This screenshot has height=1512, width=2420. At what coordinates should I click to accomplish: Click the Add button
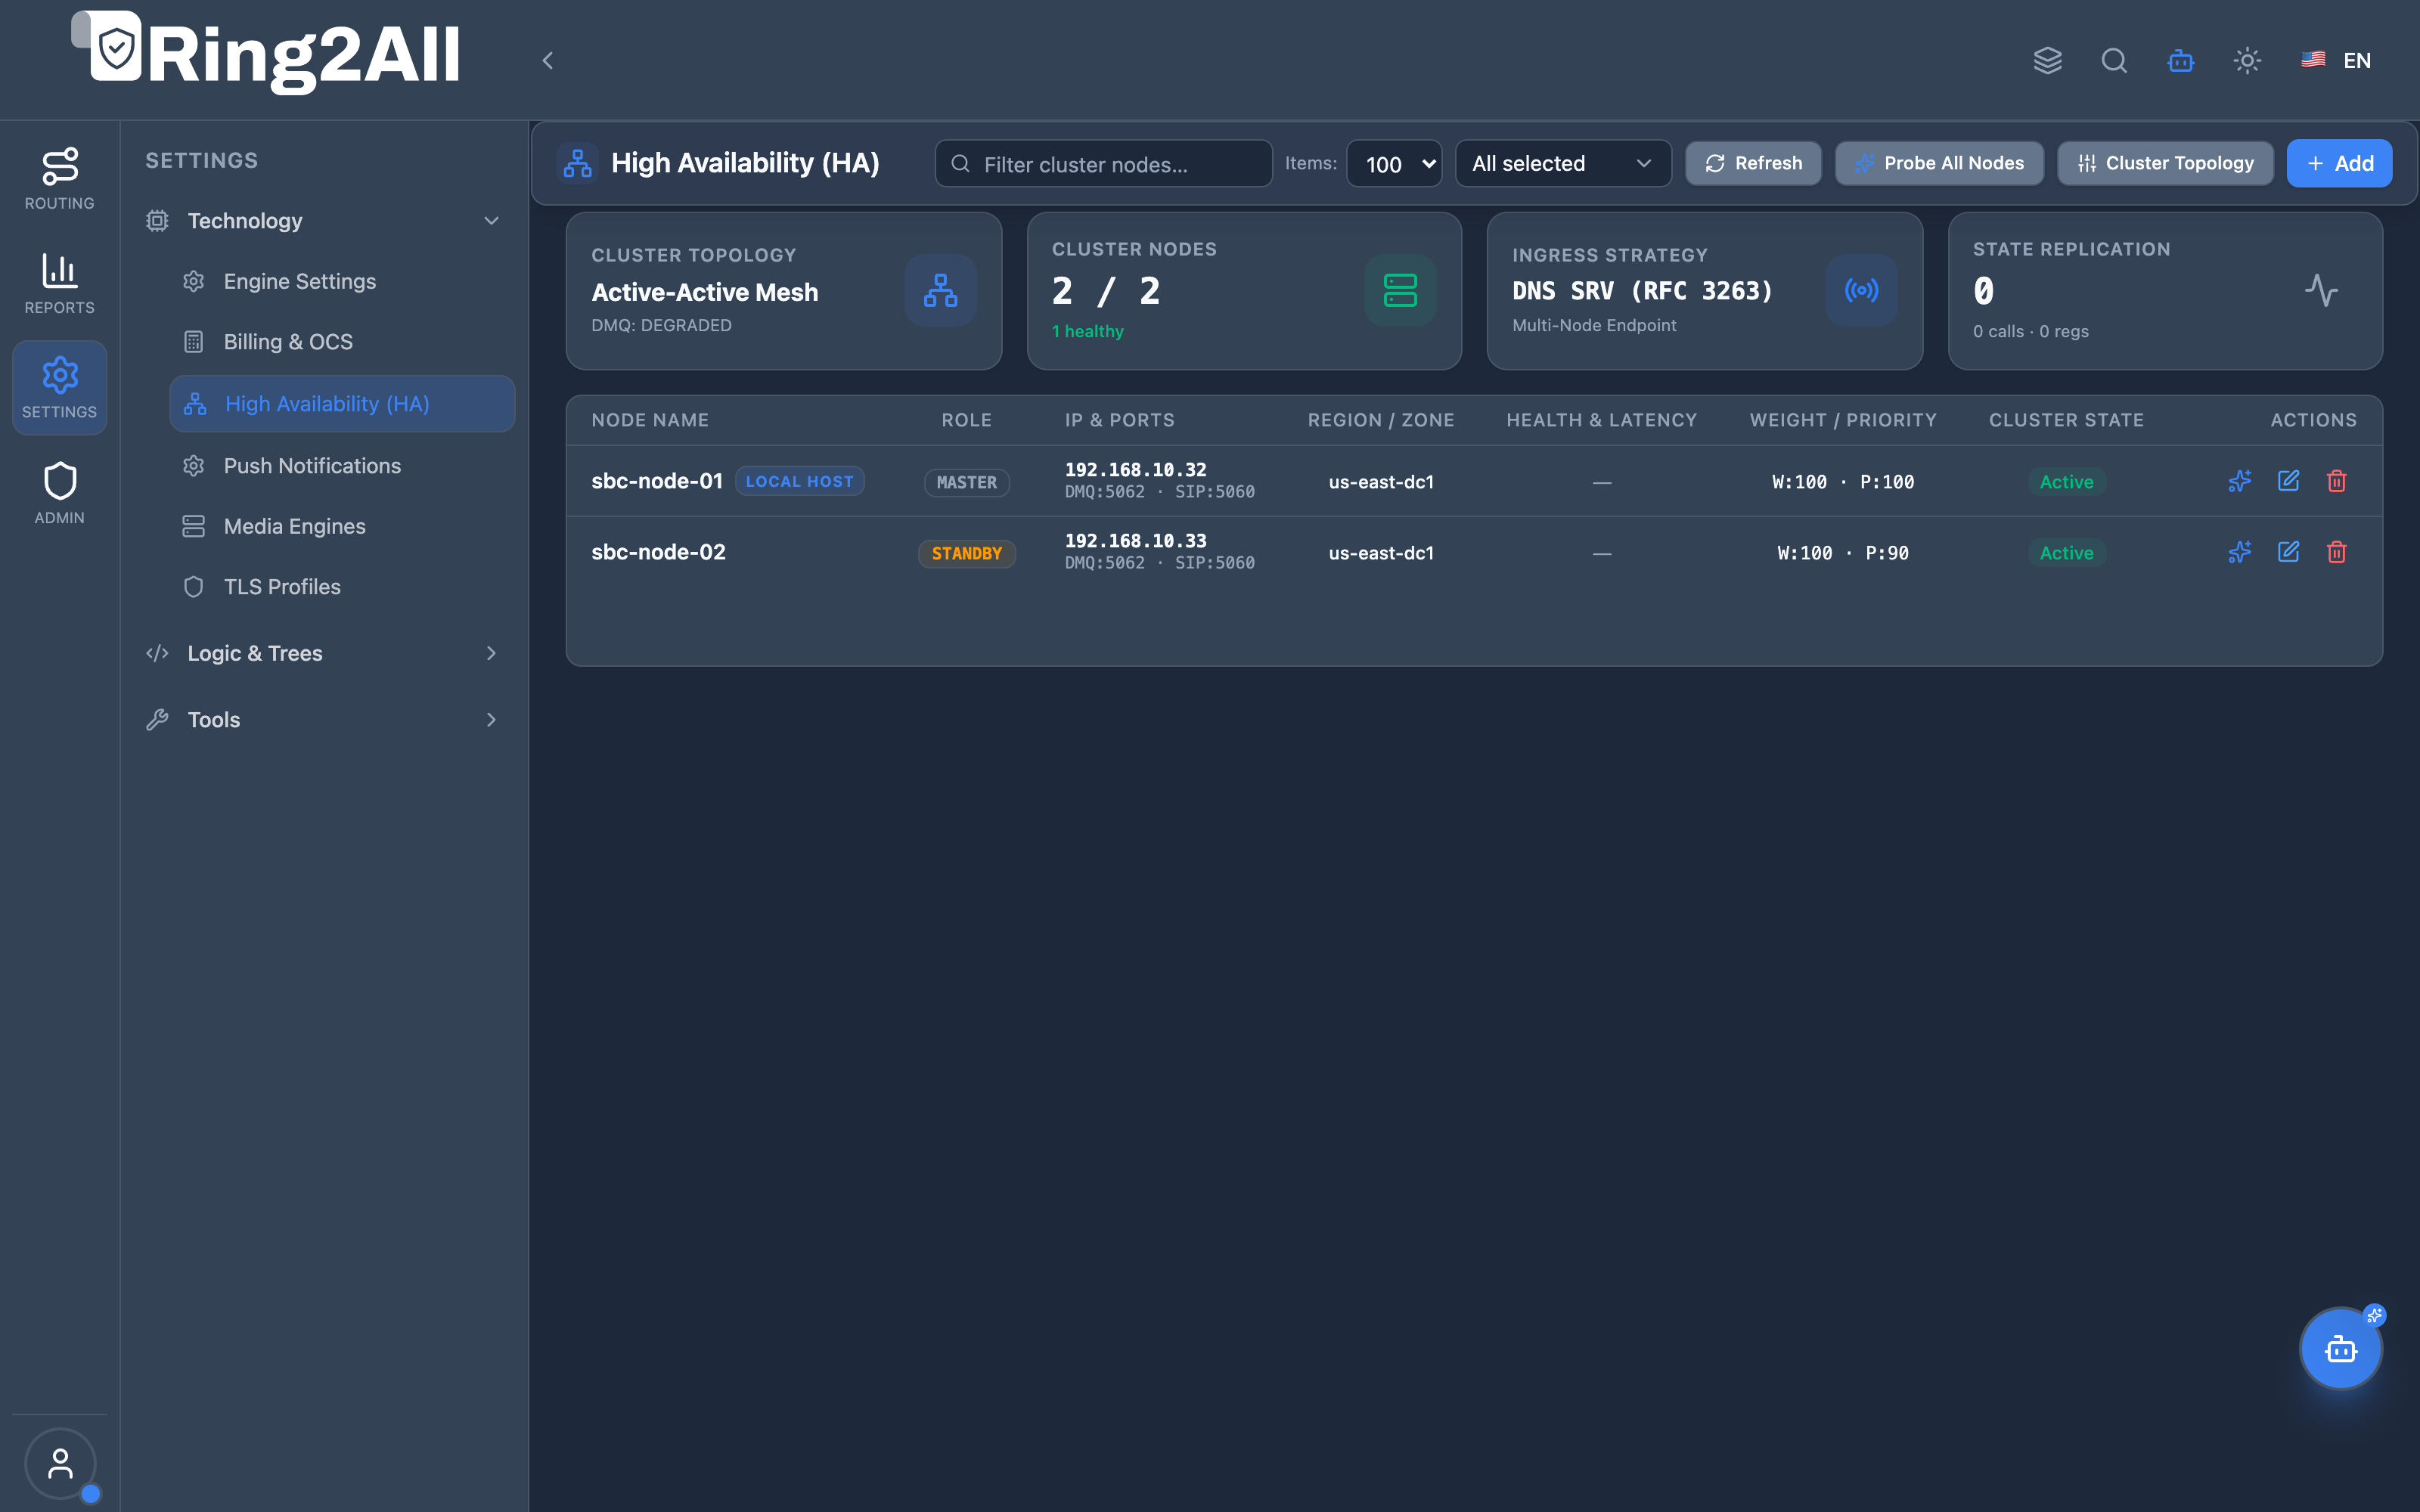coord(2339,163)
